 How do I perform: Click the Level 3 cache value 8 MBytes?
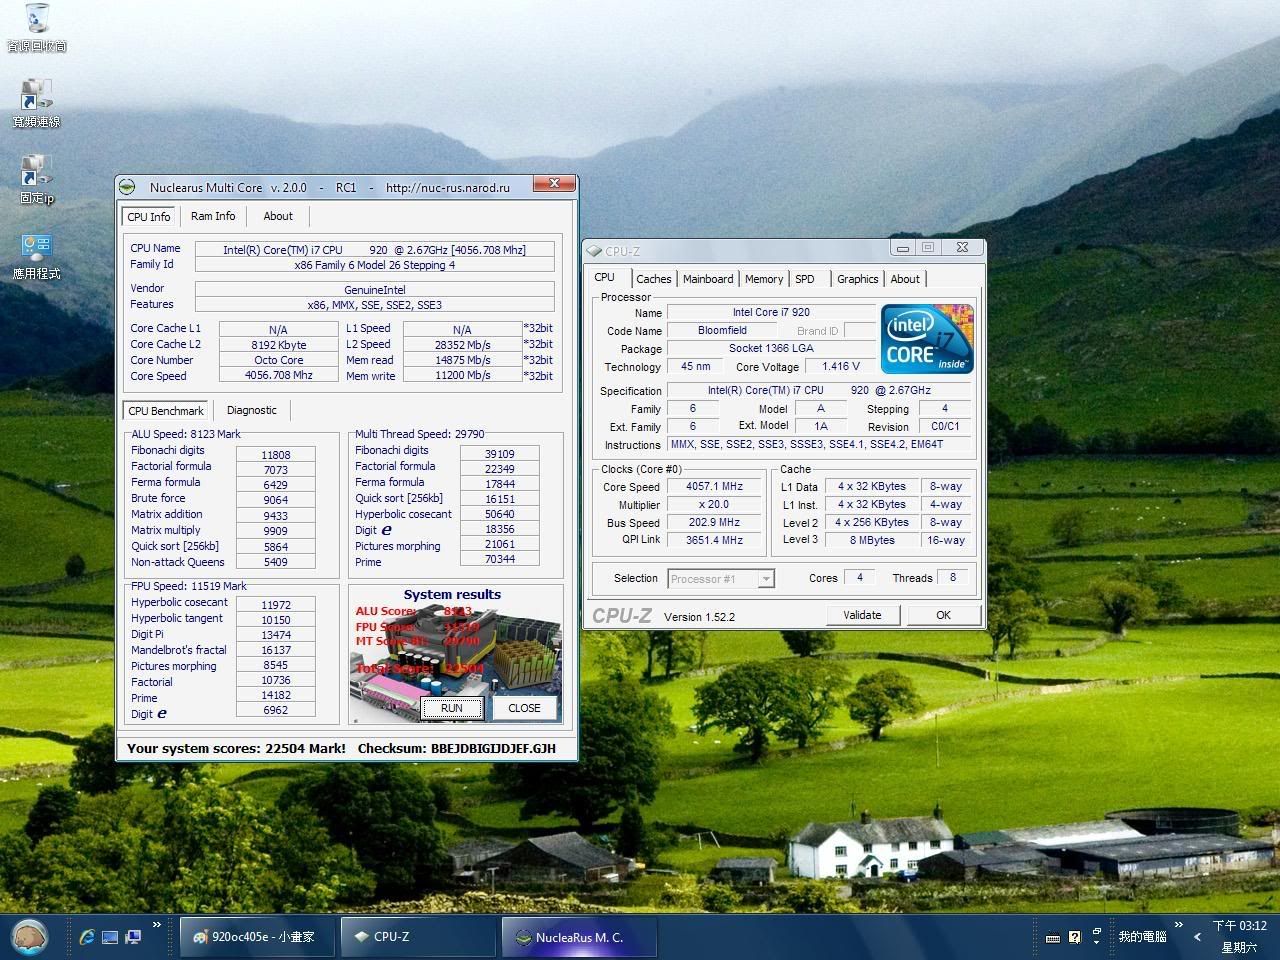[x=872, y=540]
